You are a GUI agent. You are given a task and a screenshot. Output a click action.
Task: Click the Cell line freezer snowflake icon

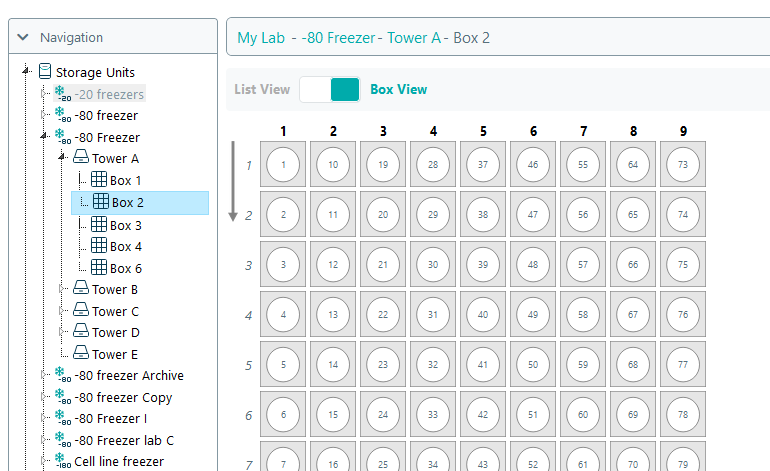pos(62,461)
